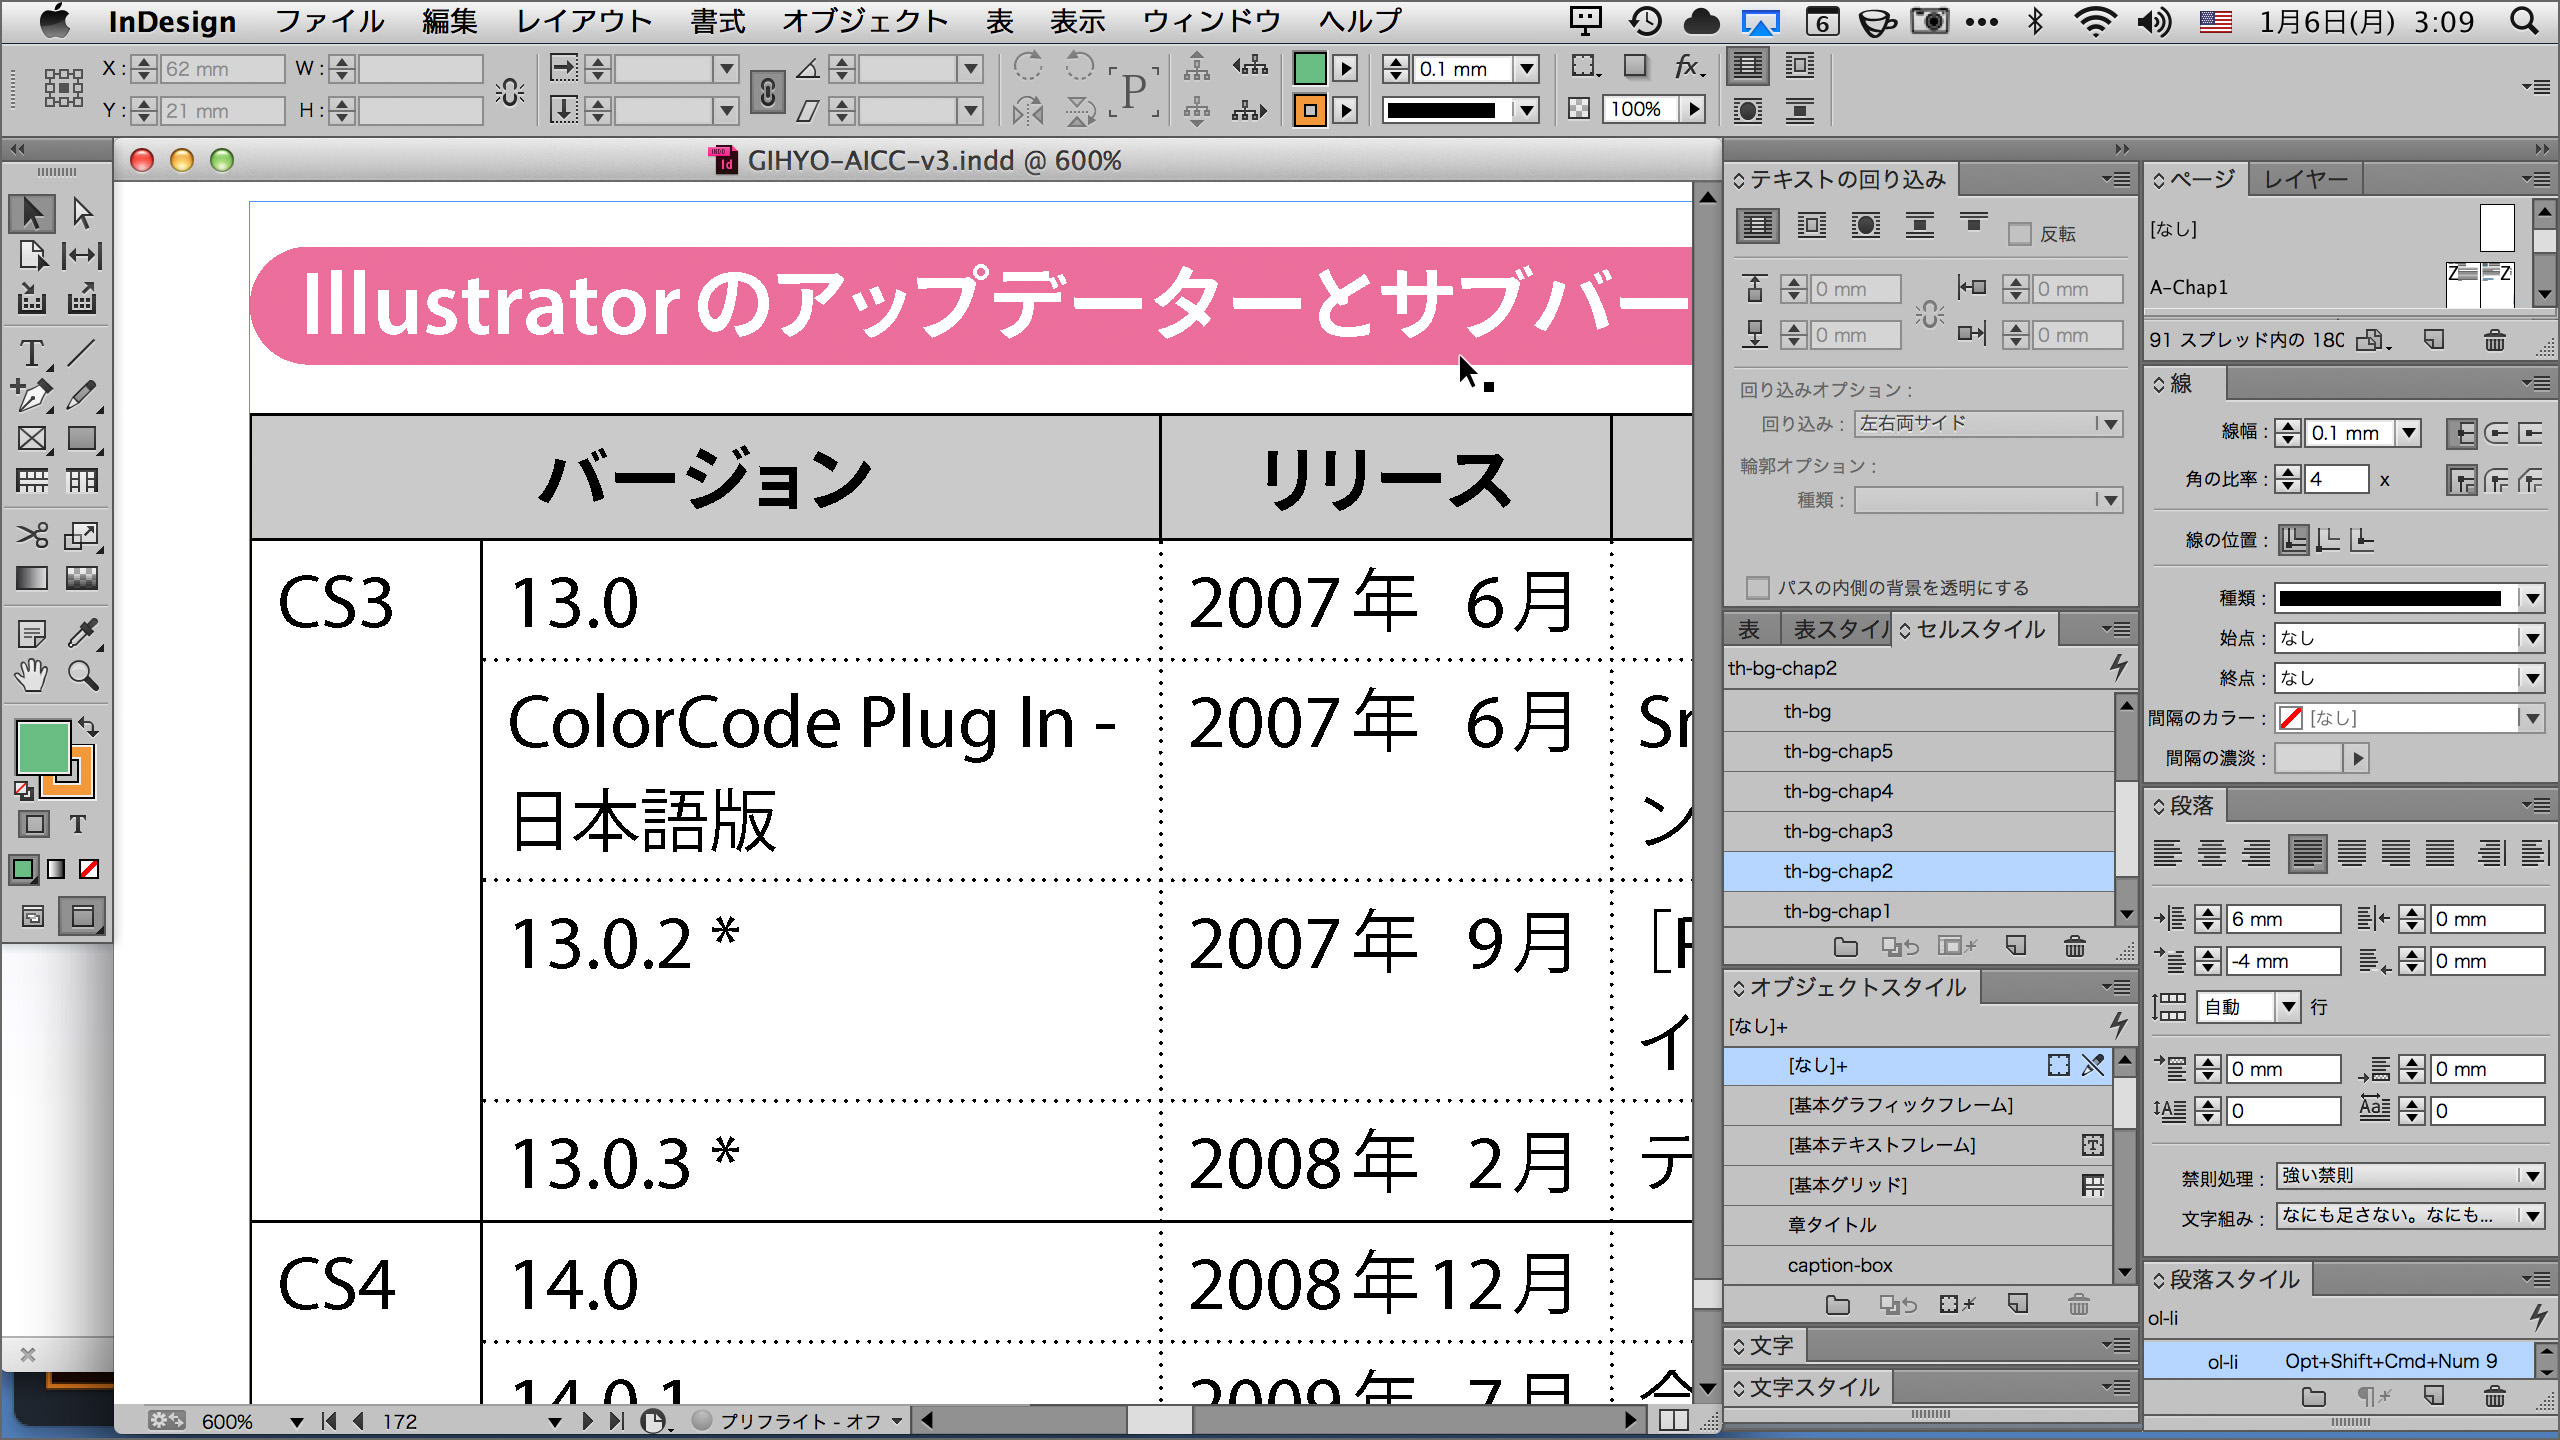The image size is (2560, 1440).
Task: Select the Gradient Swatch tool
Action: click(x=32, y=578)
